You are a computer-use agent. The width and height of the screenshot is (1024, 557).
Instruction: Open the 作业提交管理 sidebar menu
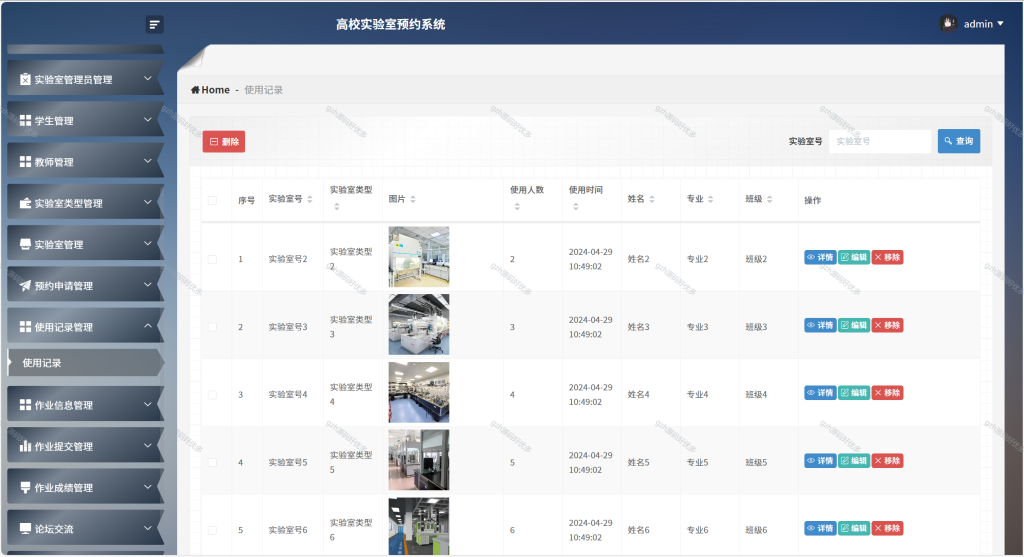(x=86, y=446)
